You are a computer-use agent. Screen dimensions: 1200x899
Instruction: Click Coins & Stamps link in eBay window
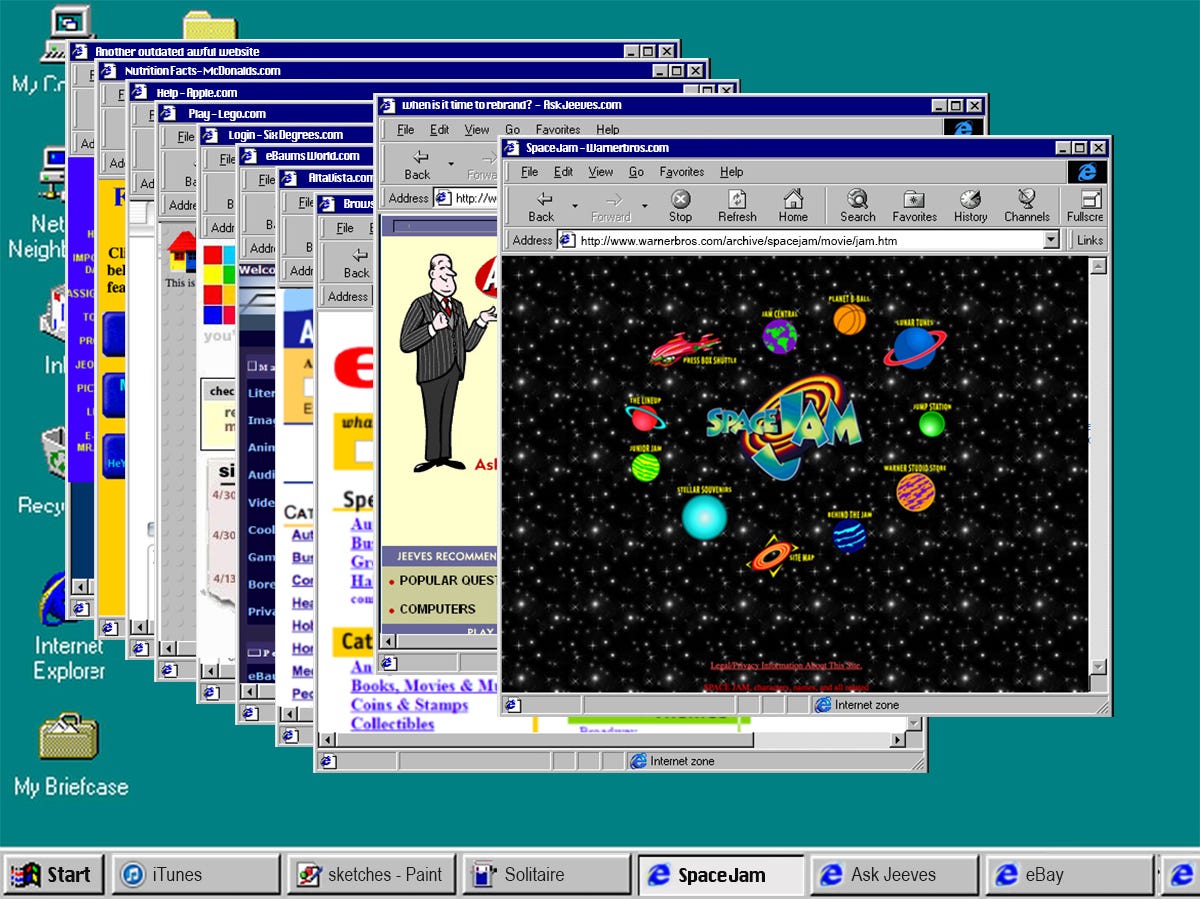pyautogui.click(x=409, y=705)
